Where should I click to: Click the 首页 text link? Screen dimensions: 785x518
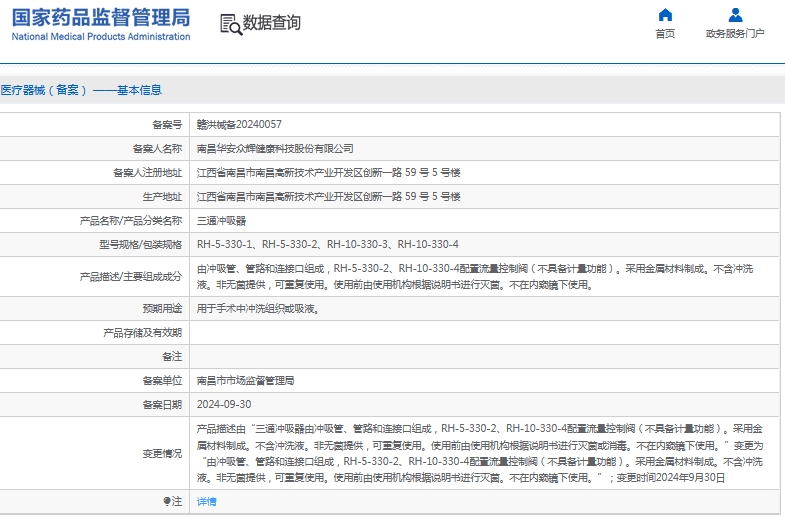[665, 34]
